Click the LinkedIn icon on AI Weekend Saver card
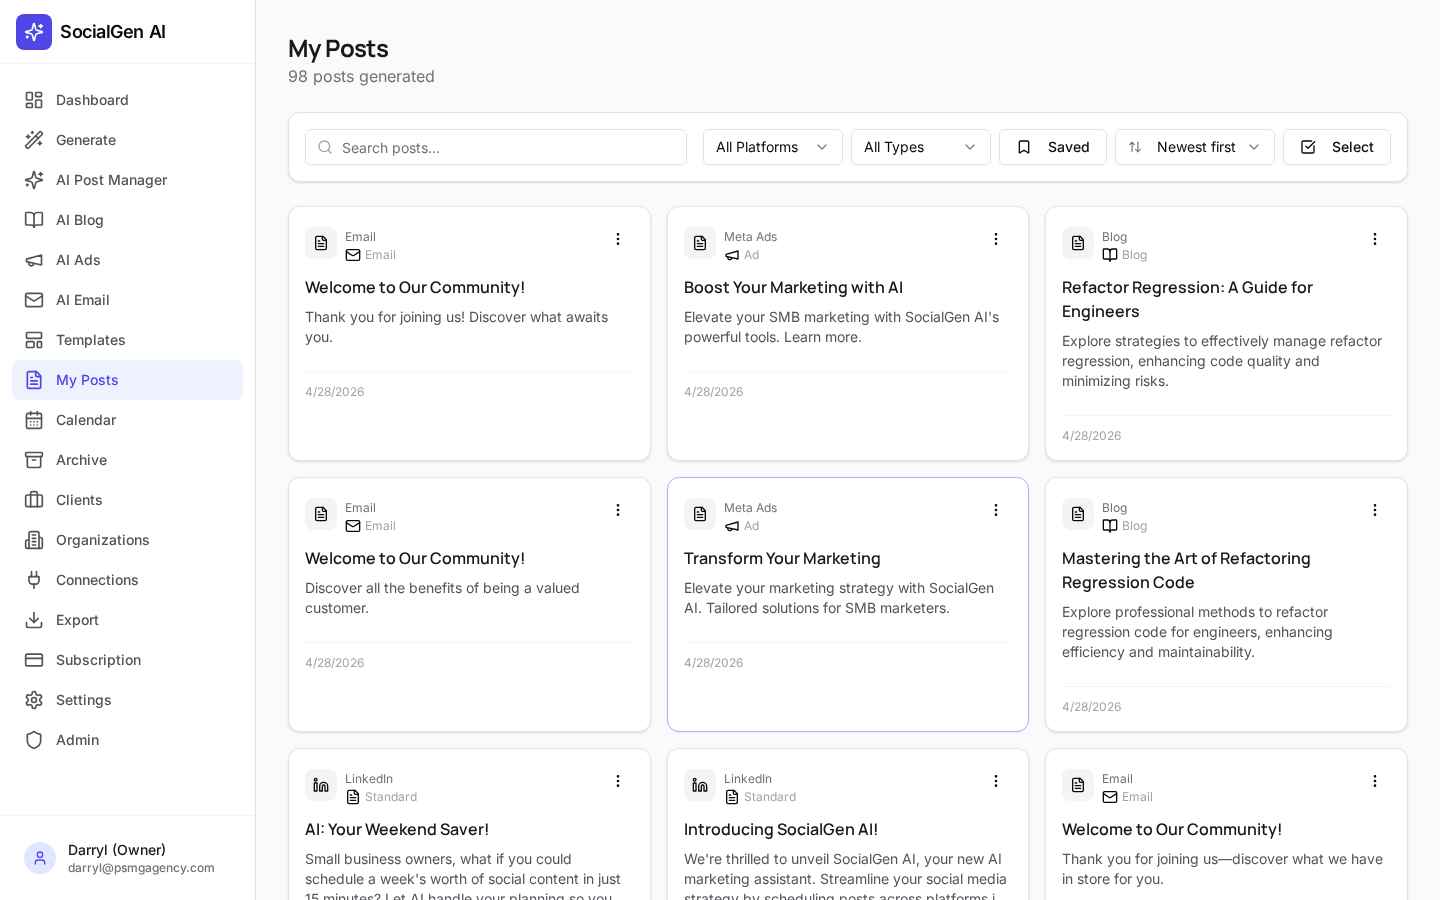This screenshot has width=1440, height=900. [321, 785]
